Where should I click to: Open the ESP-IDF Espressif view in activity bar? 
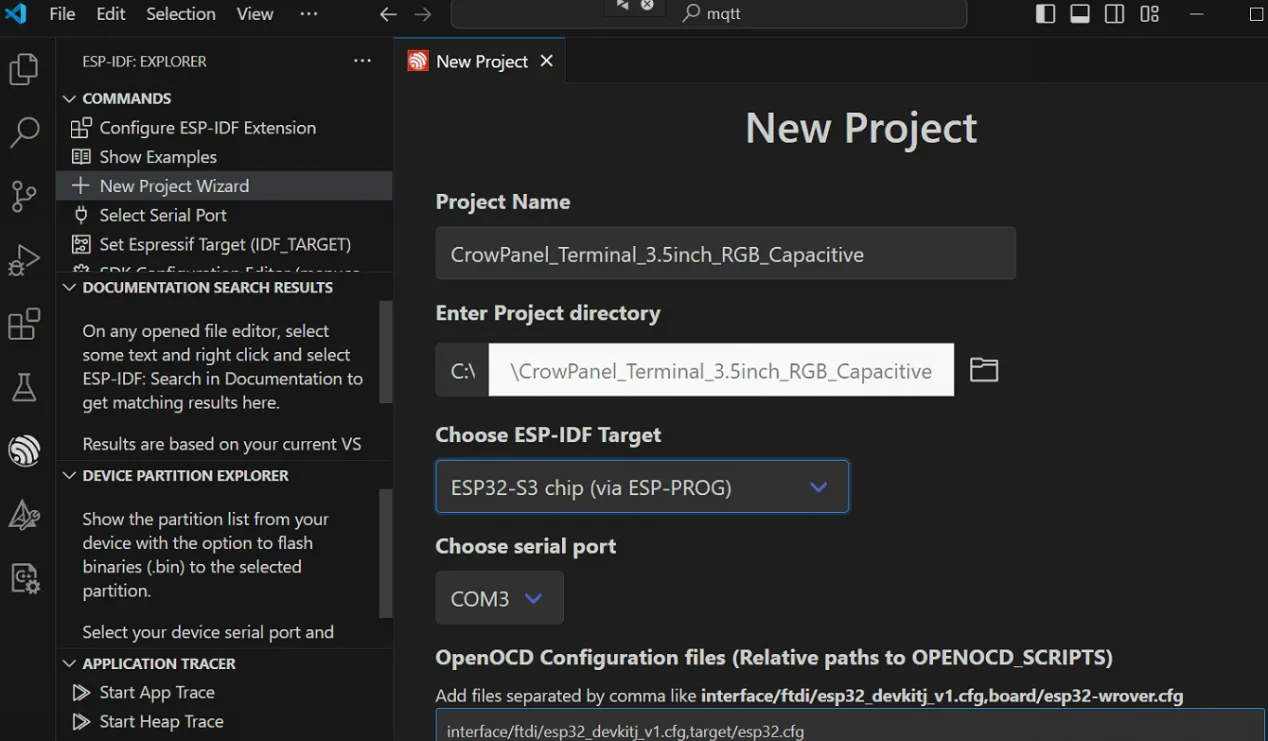click(24, 451)
